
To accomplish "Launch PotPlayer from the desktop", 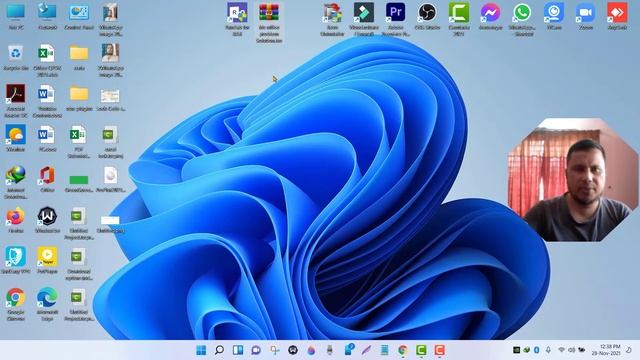I will [47, 260].
